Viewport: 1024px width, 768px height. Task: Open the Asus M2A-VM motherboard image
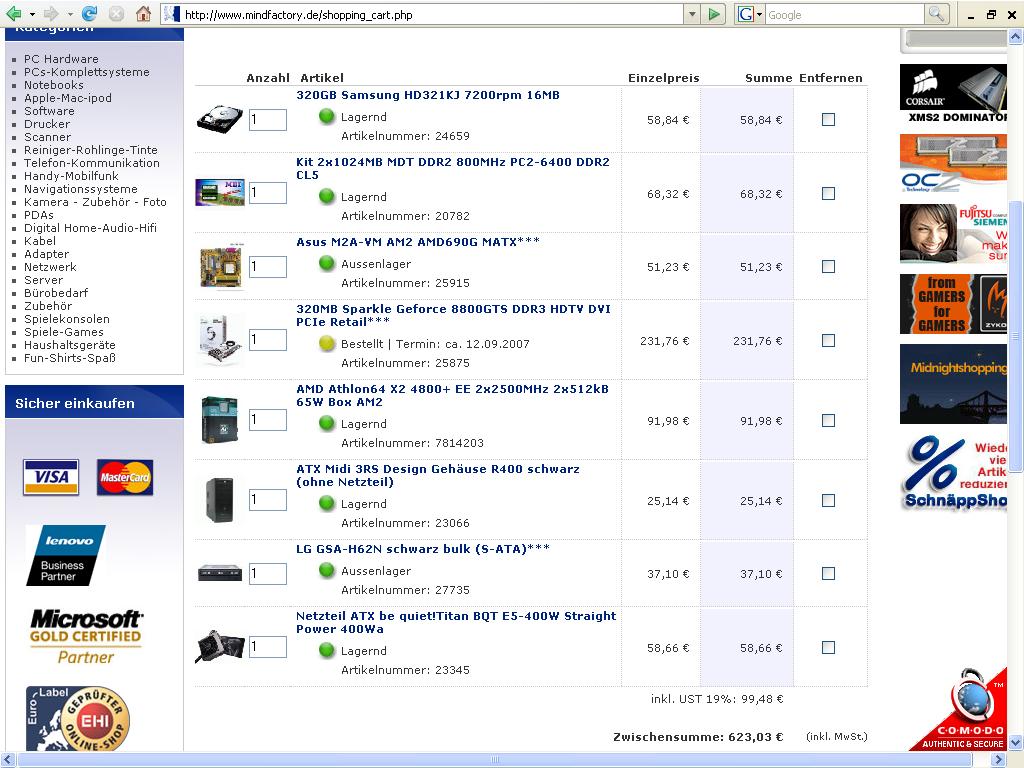click(221, 266)
